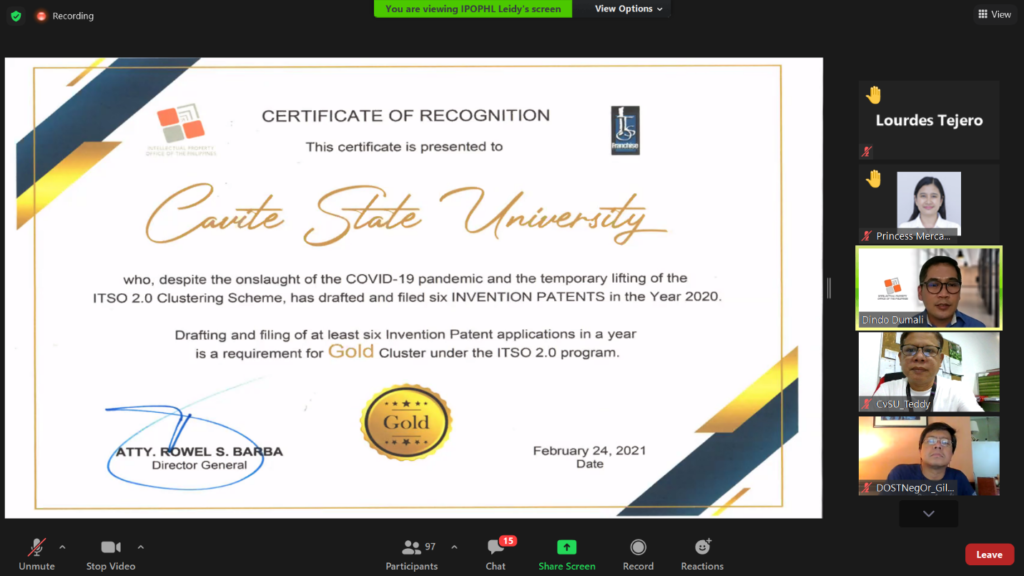Click the View layout button
This screenshot has height=576, width=1024.
(995, 14)
